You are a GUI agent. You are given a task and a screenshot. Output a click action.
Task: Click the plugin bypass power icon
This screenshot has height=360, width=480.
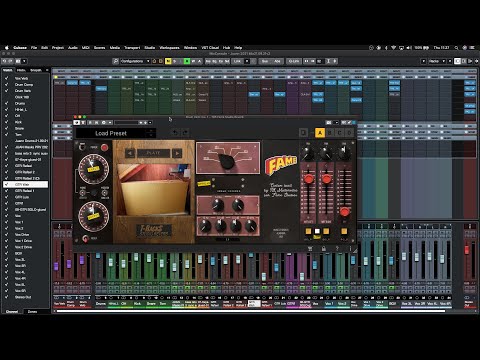pos(77,123)
